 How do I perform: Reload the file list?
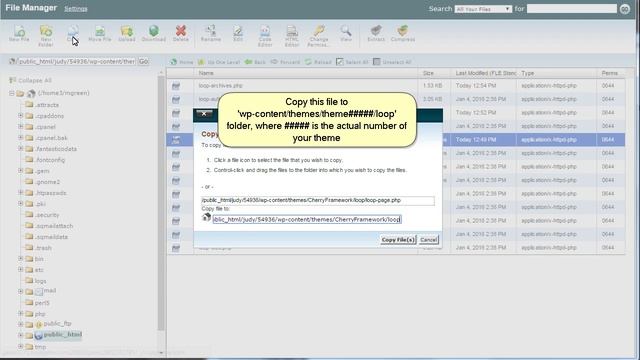click(318, 62)
